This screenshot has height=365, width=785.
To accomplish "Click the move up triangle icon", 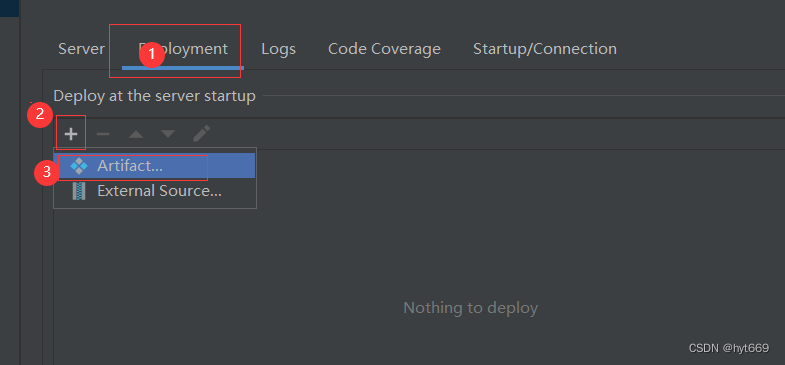I will [x=136, y=134].
